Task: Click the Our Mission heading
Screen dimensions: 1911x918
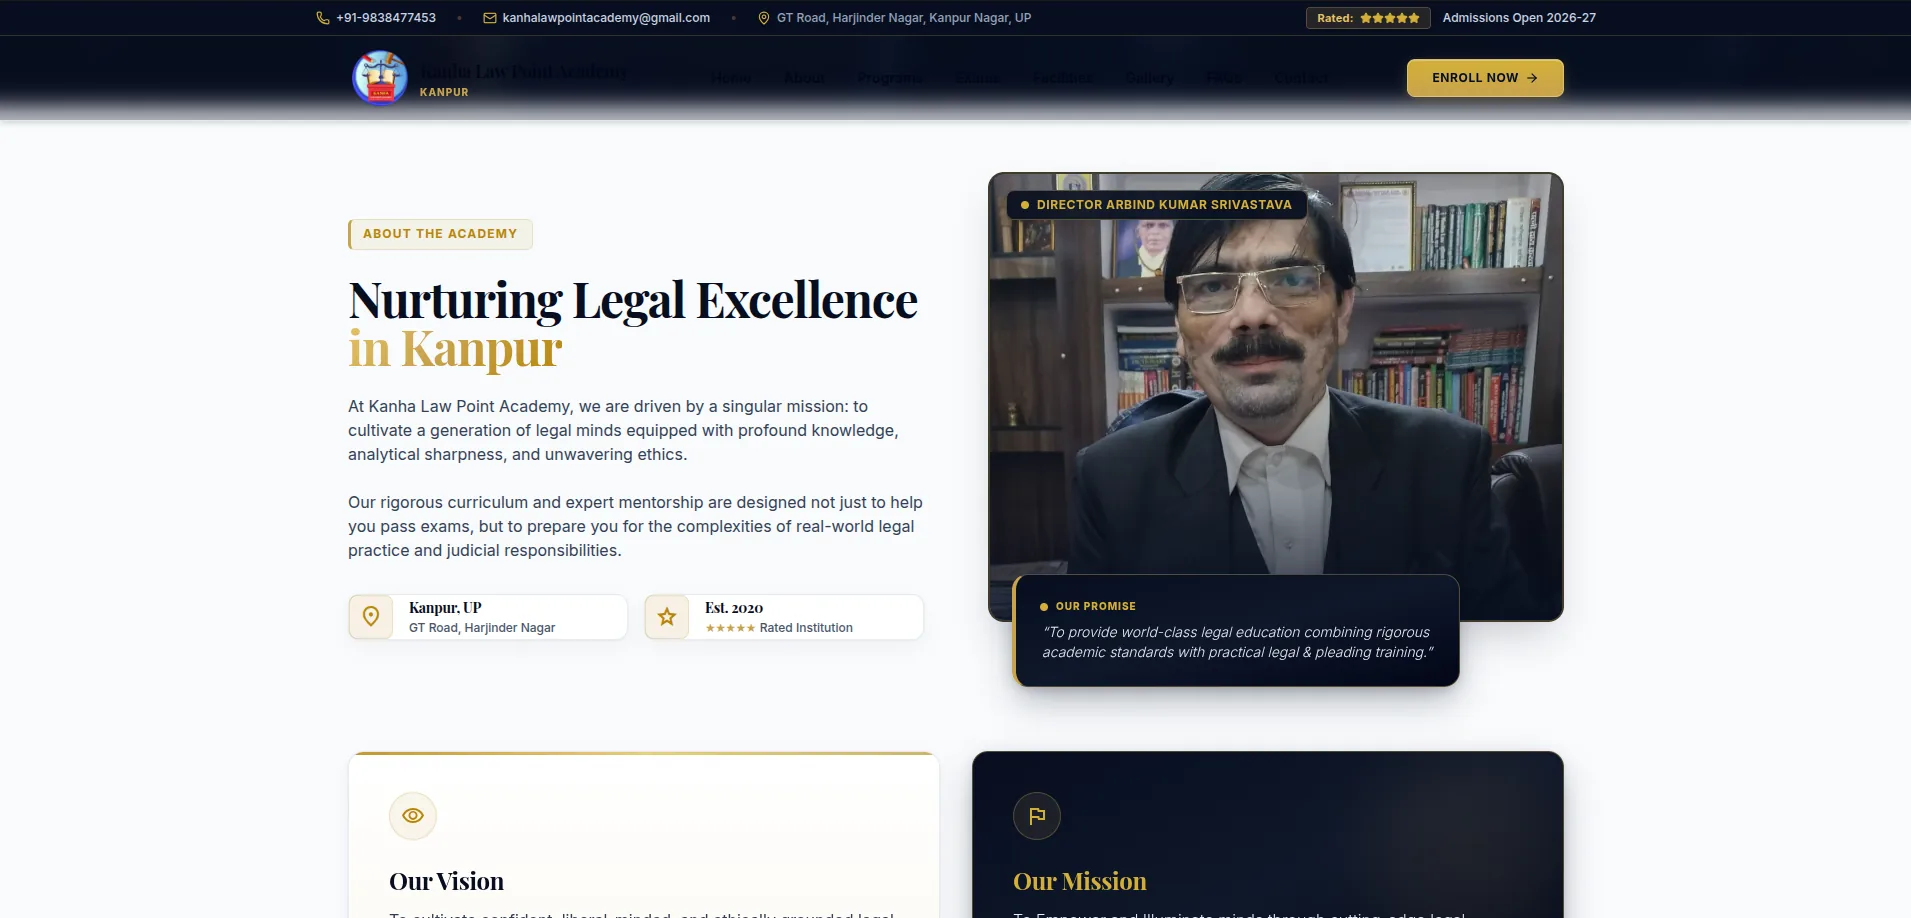Action: pos(1080,881)
